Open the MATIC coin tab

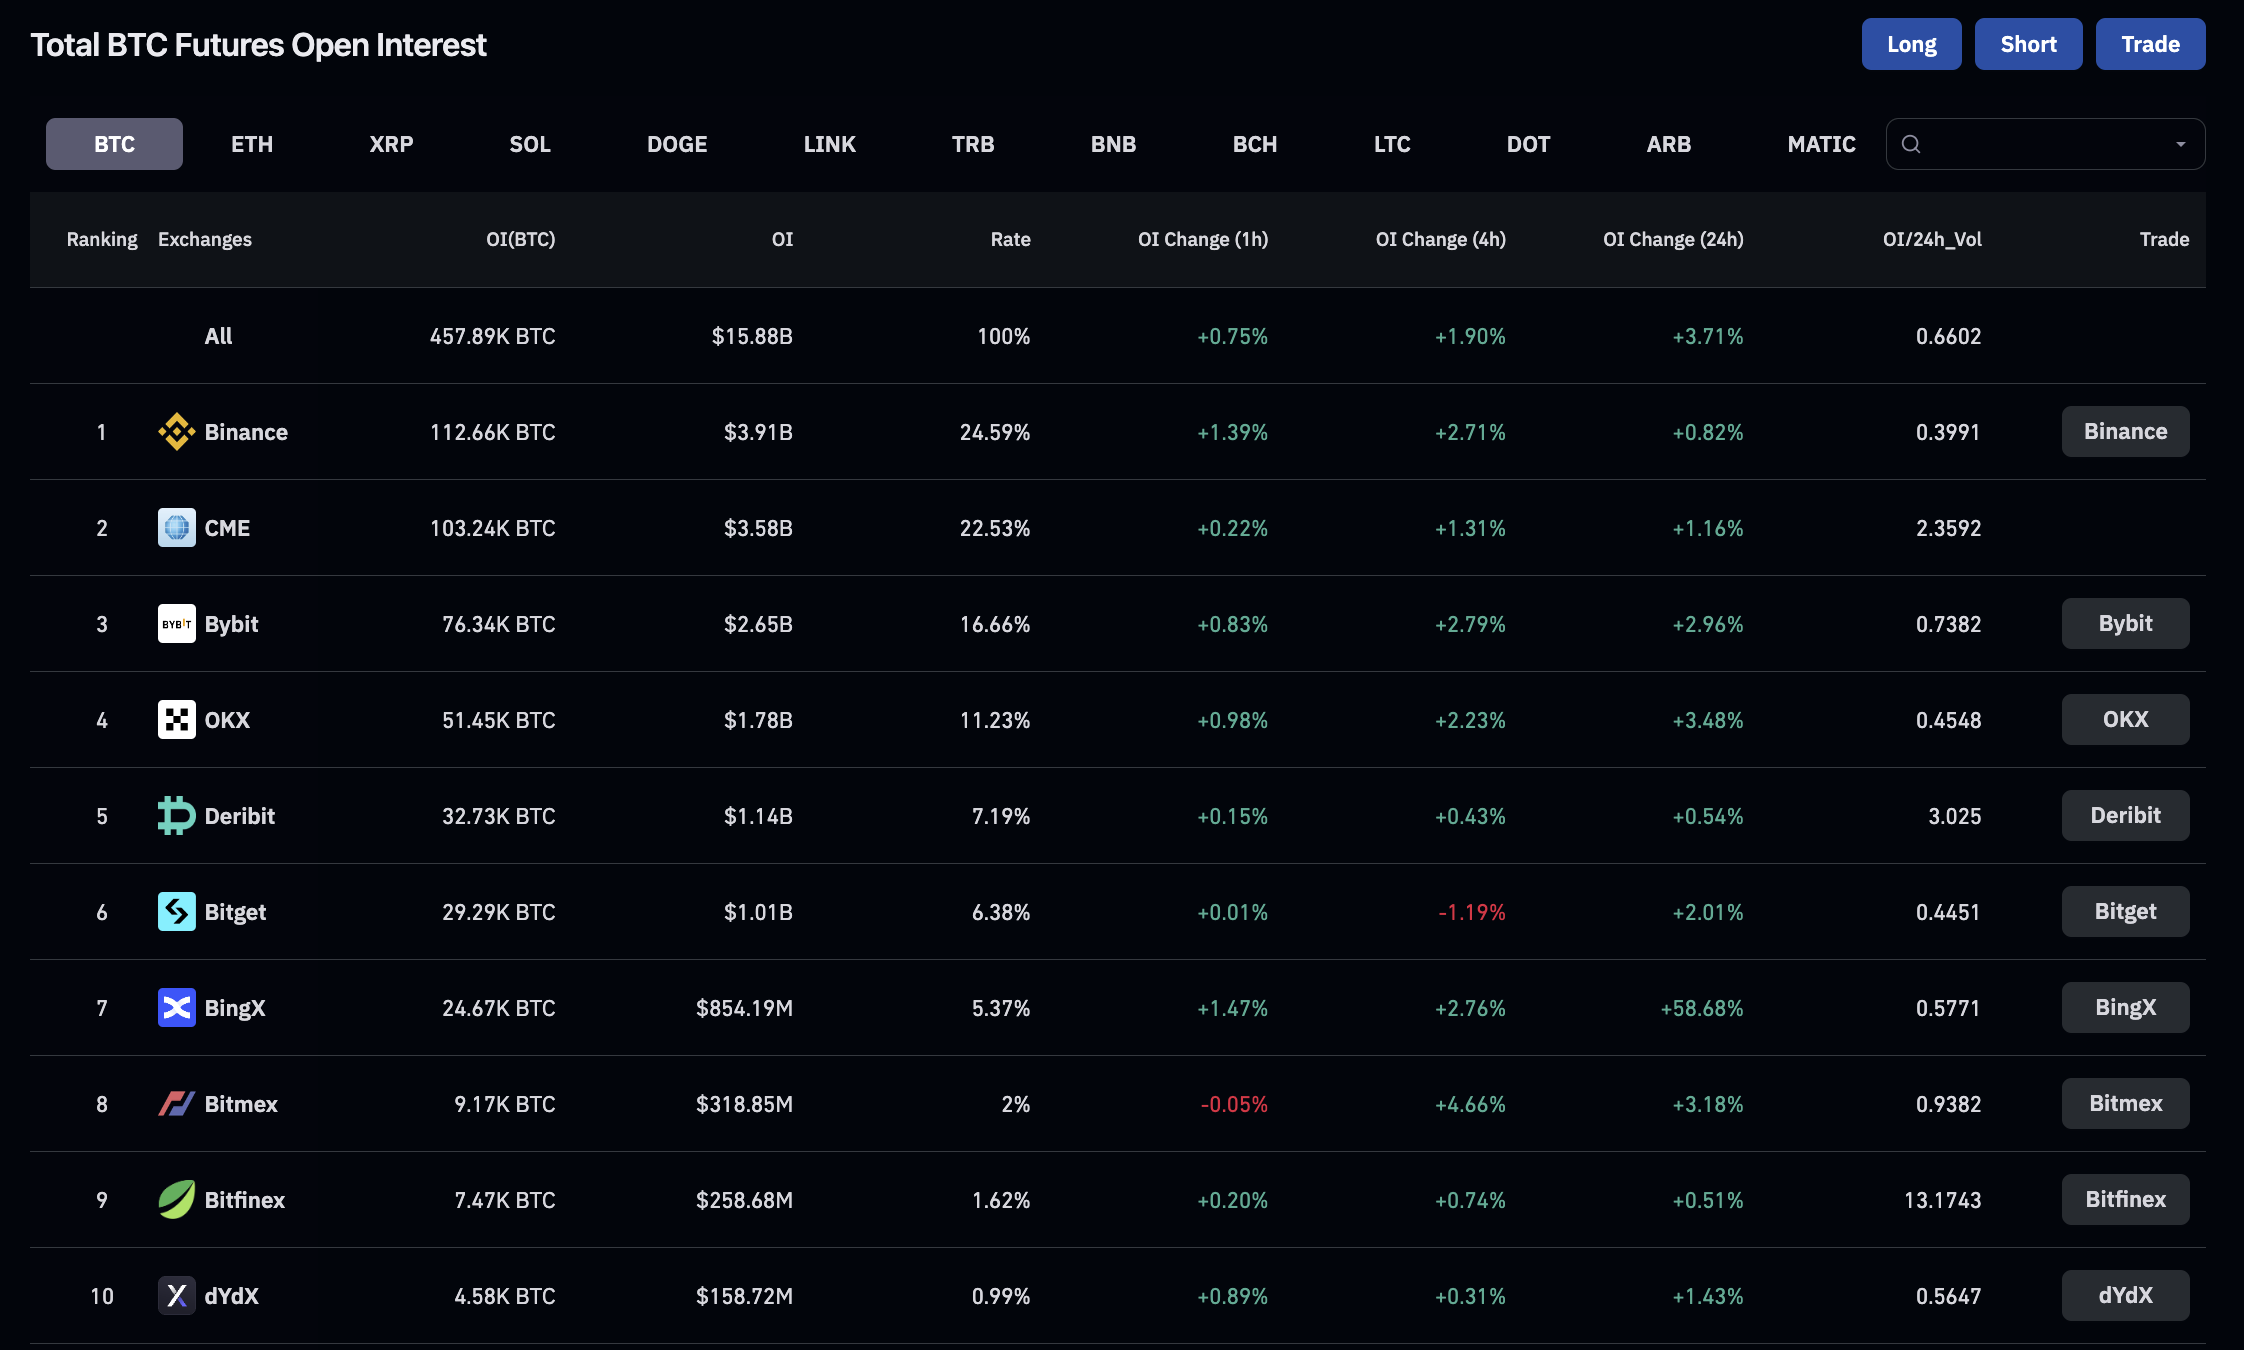pos(1821,144)
